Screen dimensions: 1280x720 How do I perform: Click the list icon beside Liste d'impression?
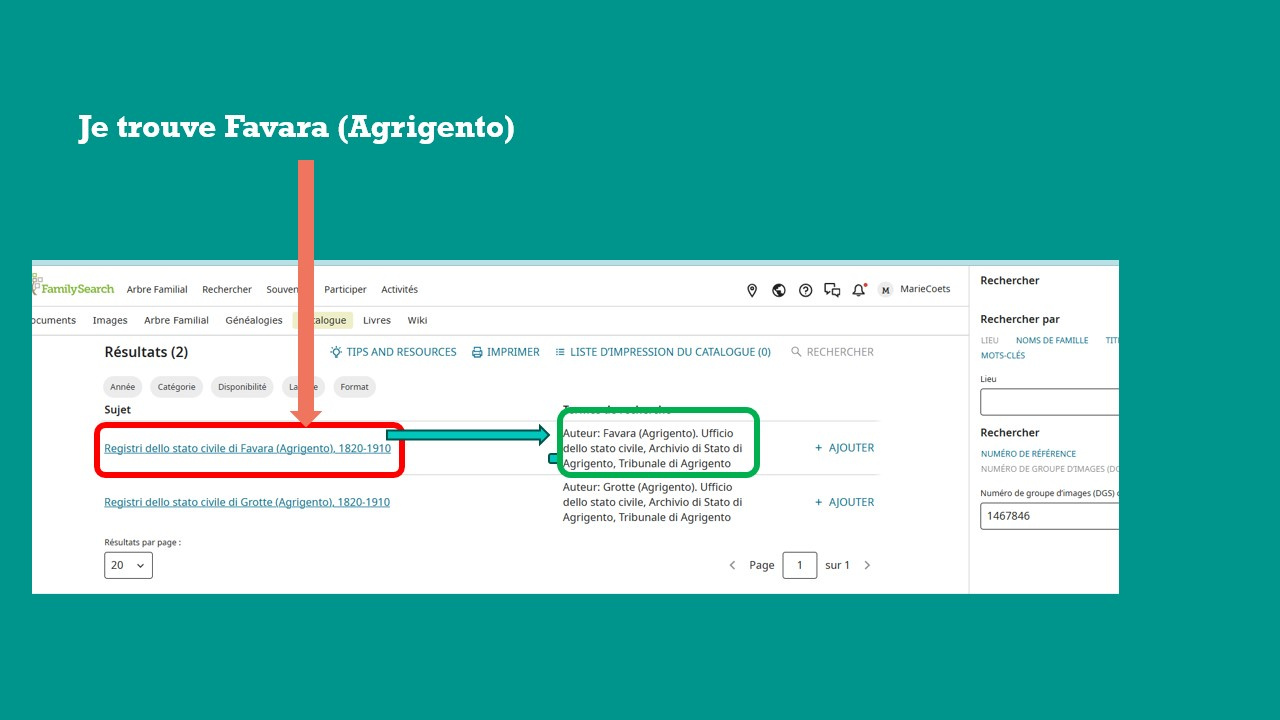tap(560, 352)
